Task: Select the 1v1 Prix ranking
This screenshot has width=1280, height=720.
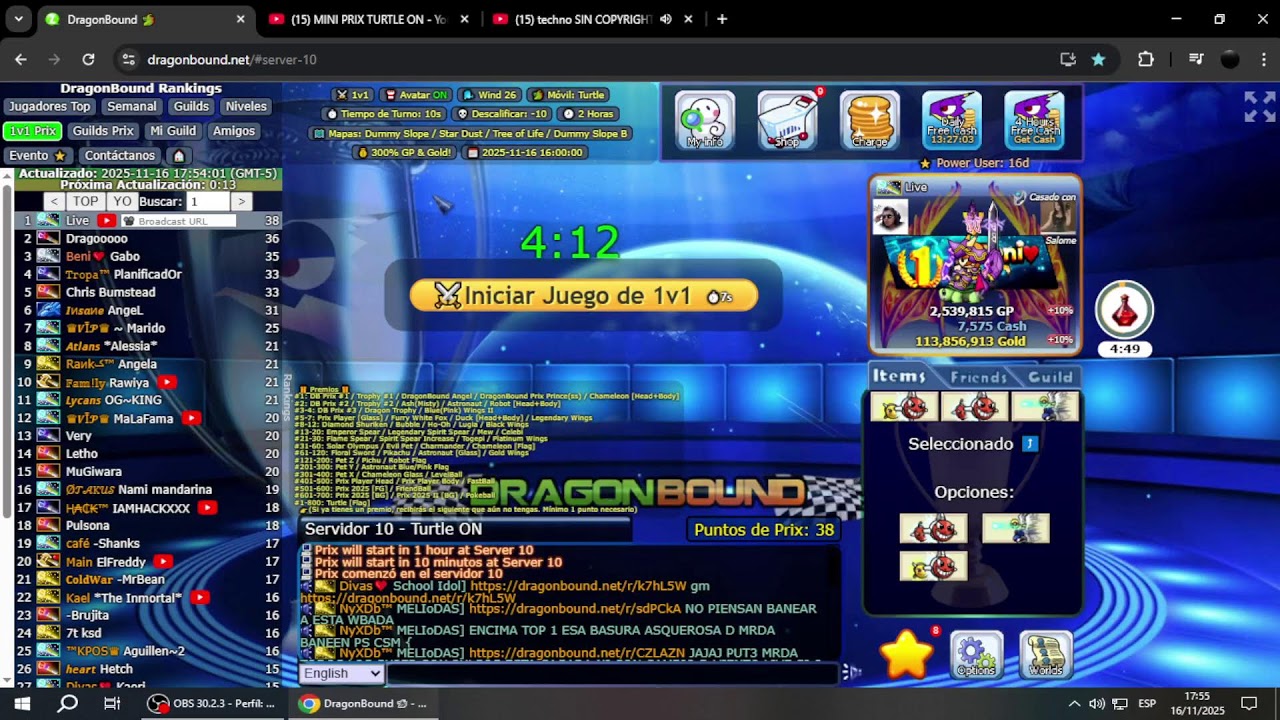Action: pos(32,131)
